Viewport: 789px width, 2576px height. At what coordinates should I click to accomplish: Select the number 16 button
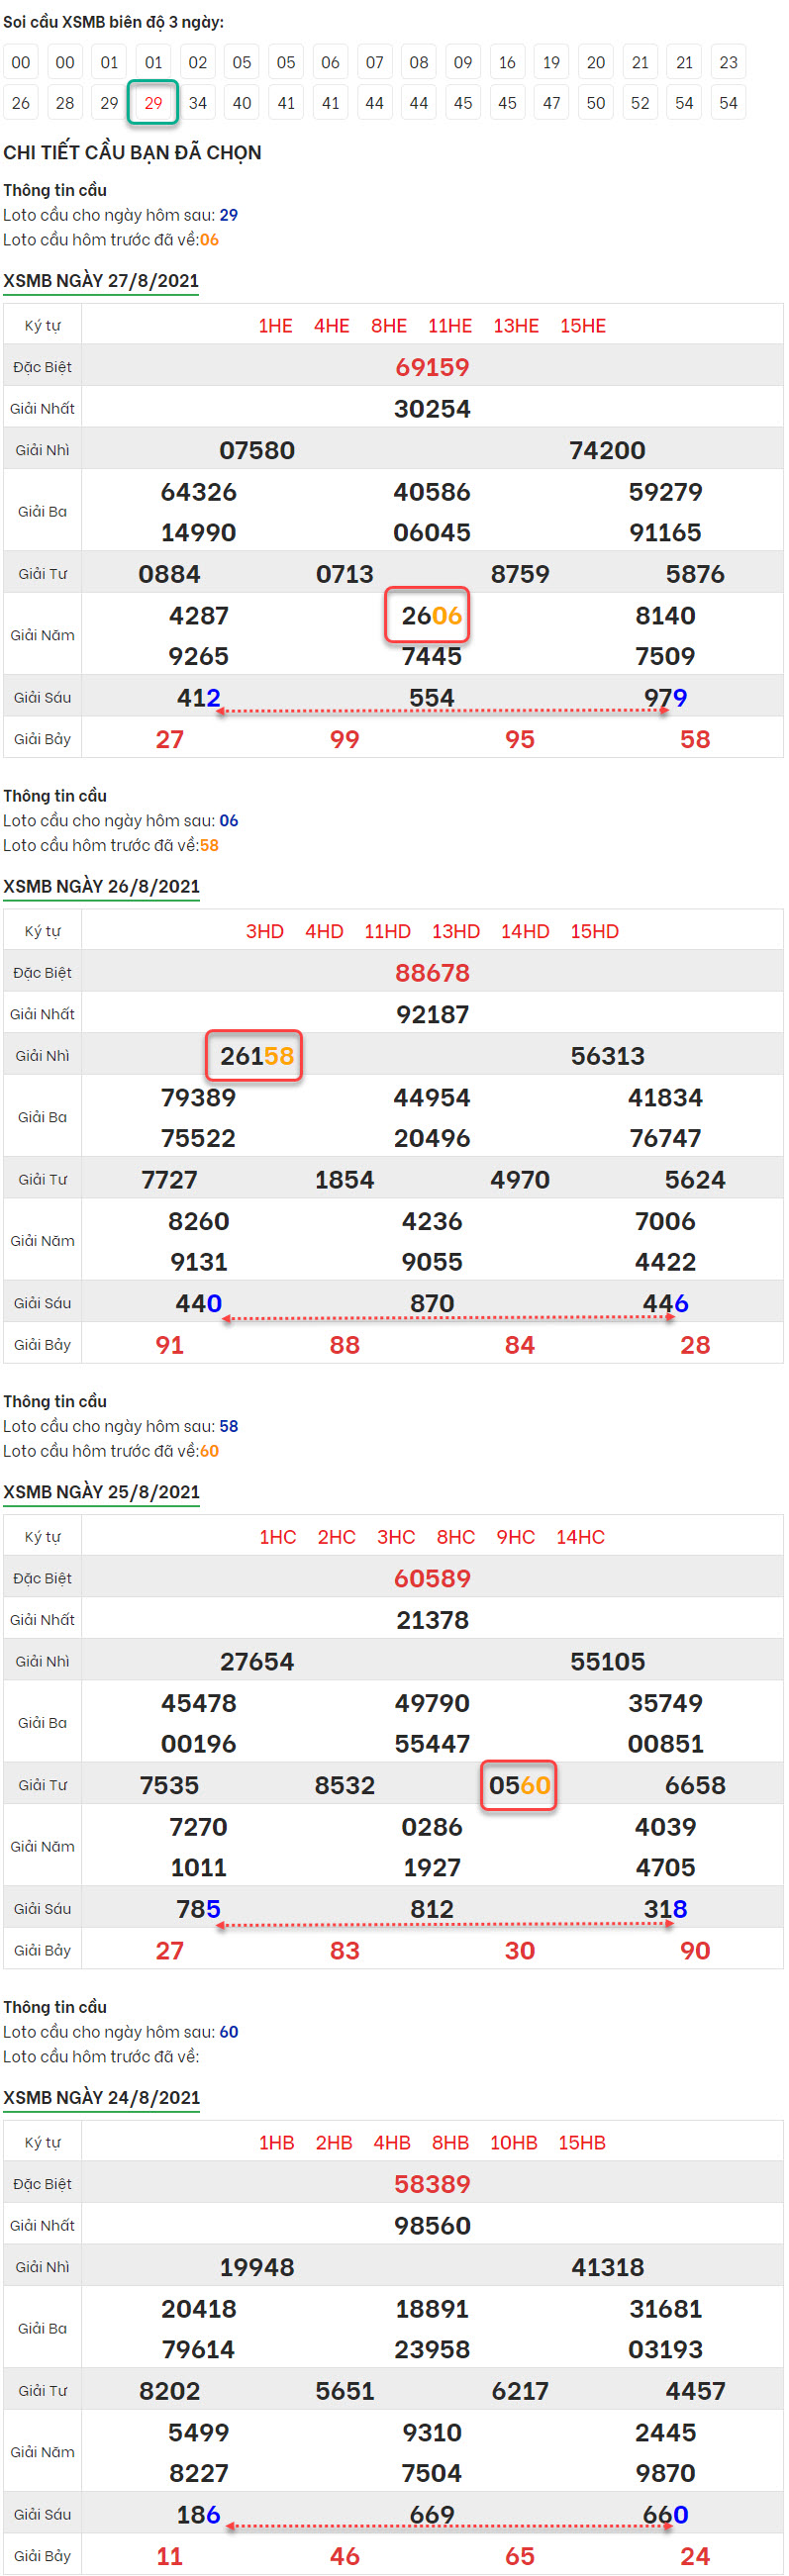coord(507,62)
